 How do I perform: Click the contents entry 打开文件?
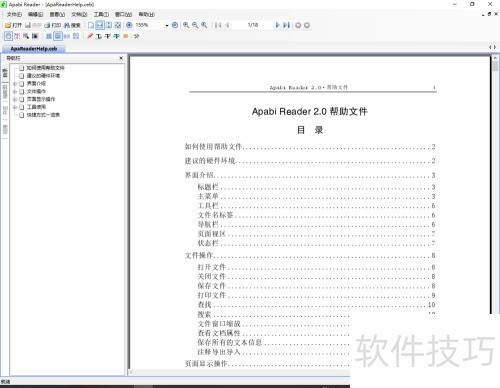pos(212,267)
